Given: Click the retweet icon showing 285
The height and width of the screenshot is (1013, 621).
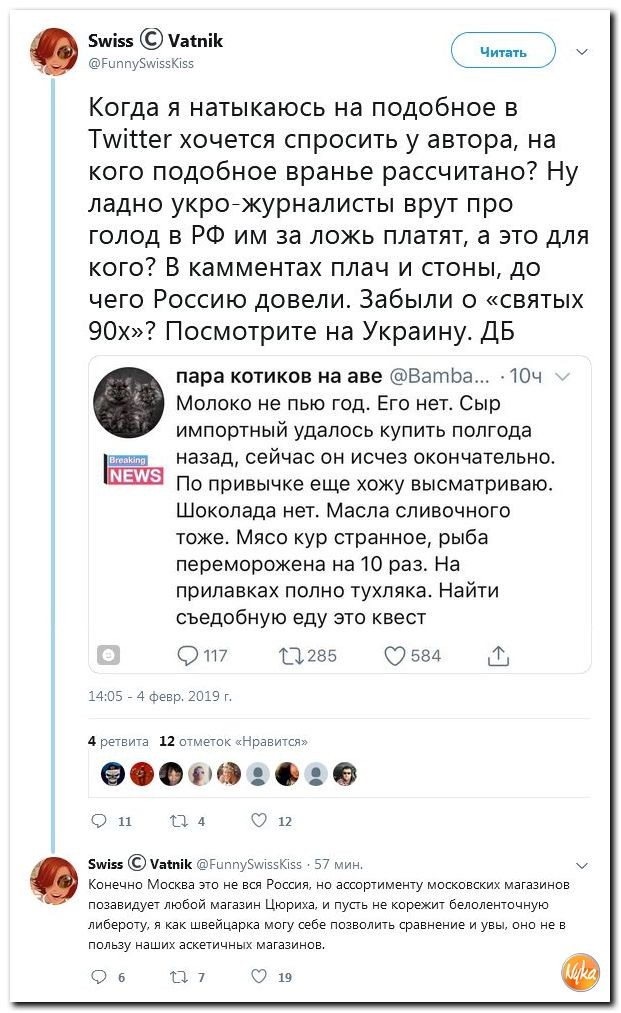Looking at the screenshot, I should [291, 656].
